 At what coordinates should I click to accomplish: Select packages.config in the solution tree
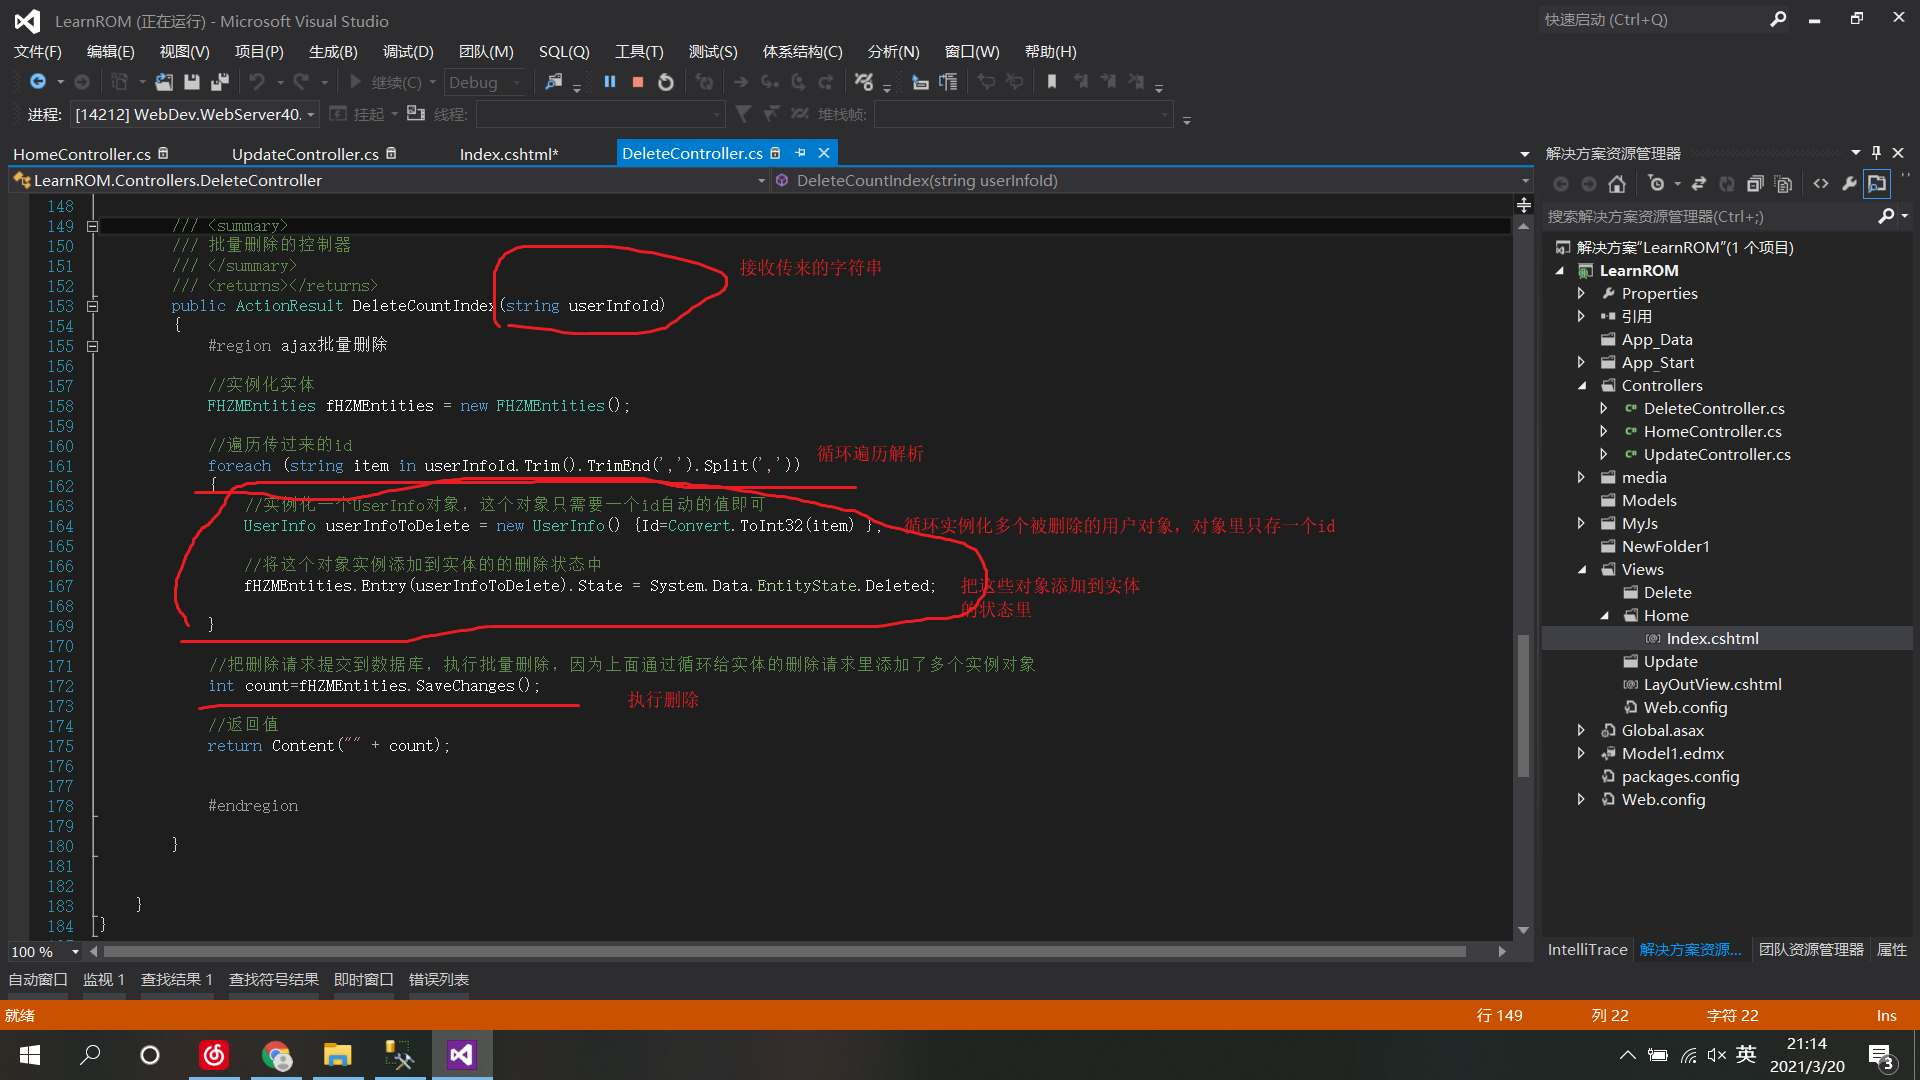click(x=1680, y=776)
